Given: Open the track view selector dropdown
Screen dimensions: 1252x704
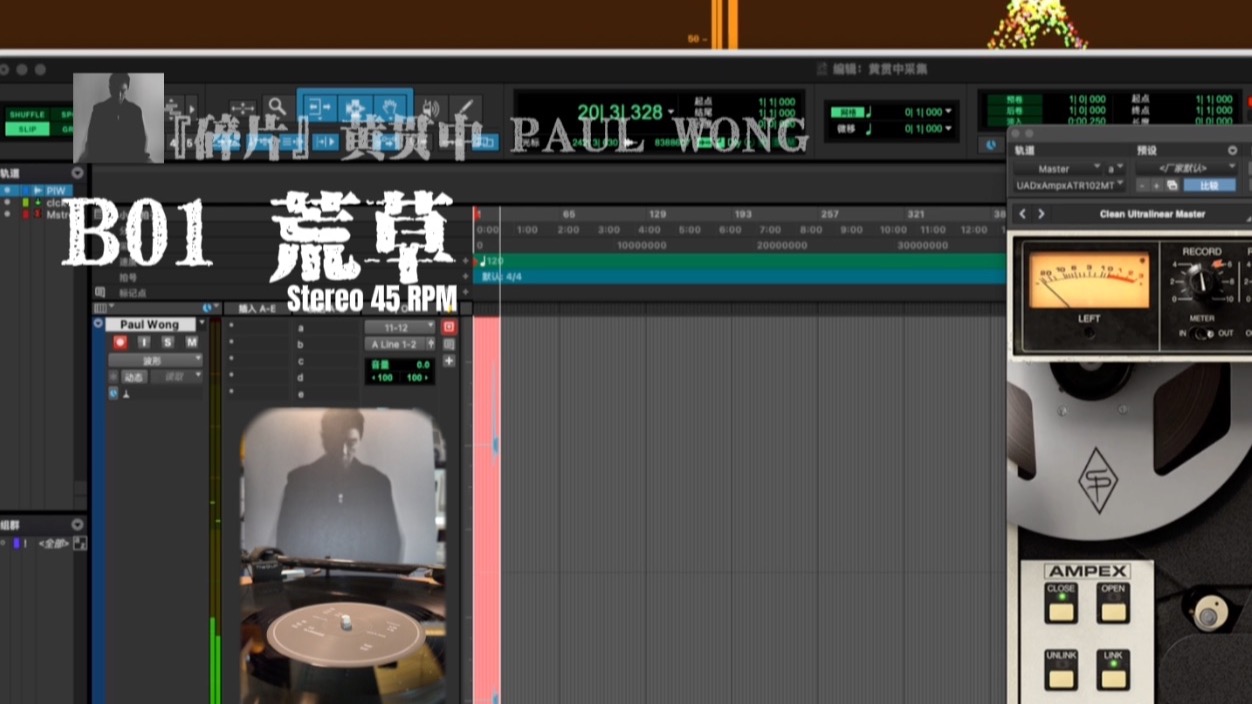Looking at the screenshot, I should [x=155, y=360].
